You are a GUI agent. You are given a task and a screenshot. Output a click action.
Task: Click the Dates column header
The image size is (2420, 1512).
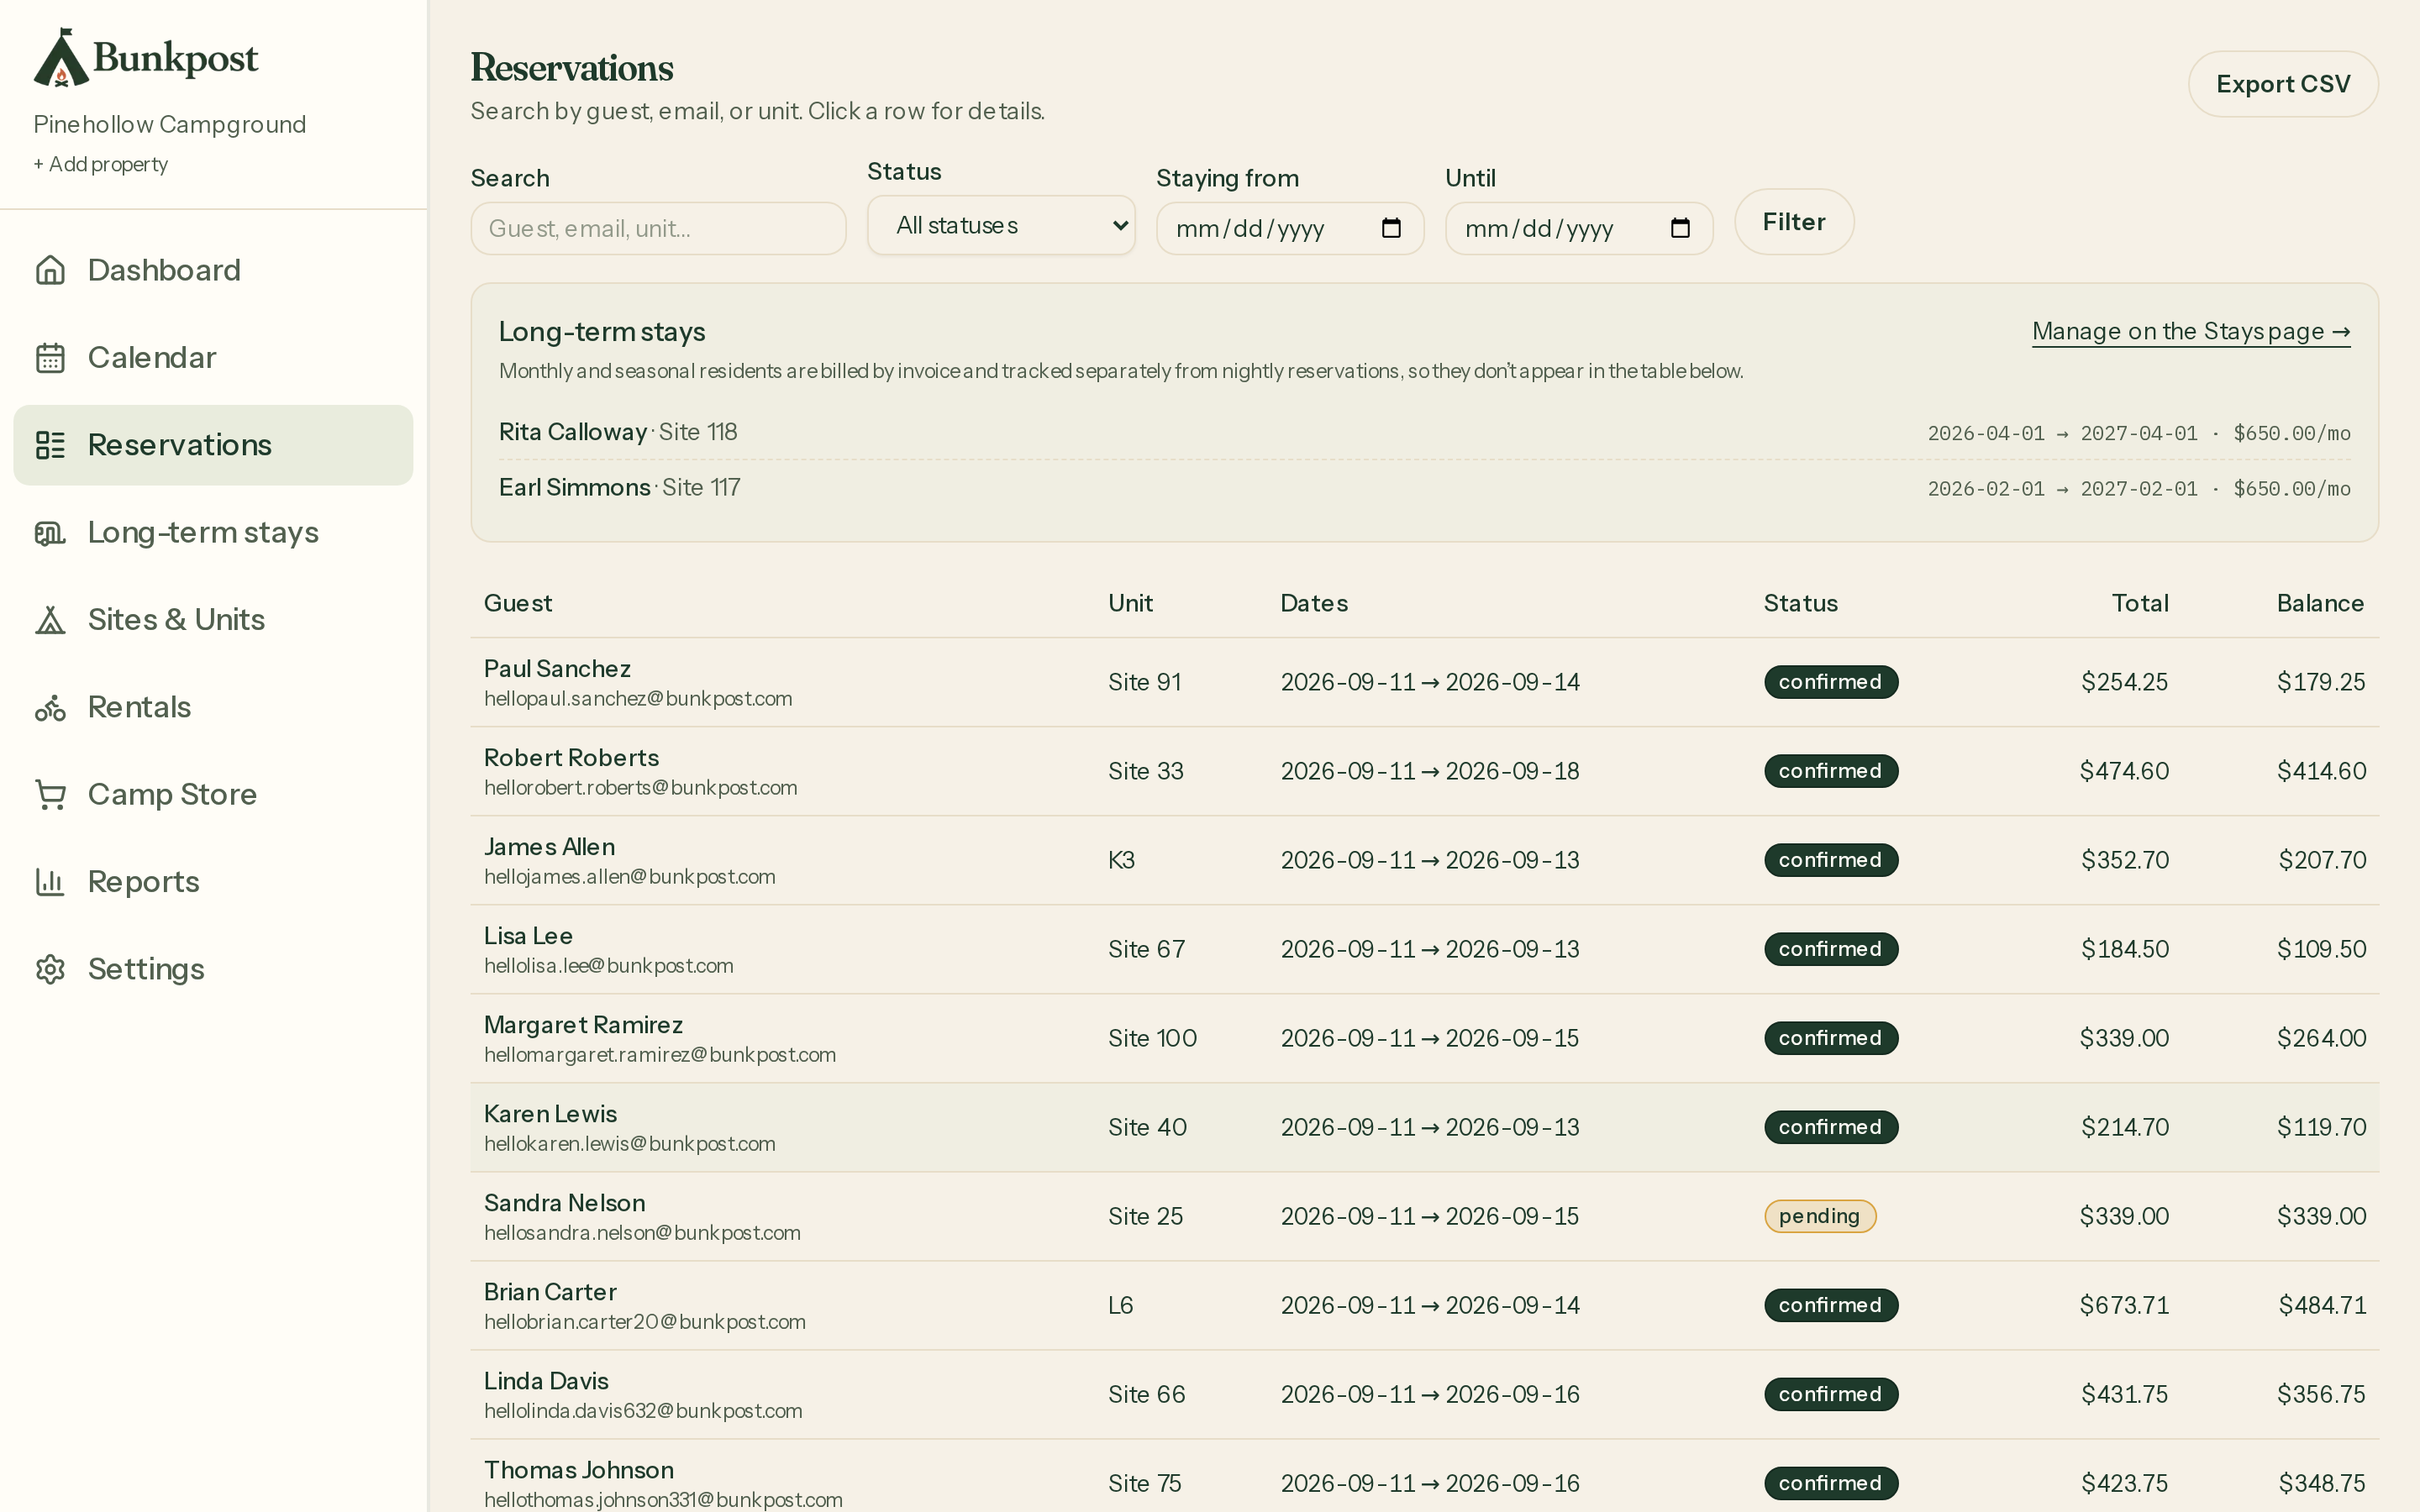[1314, 603]
